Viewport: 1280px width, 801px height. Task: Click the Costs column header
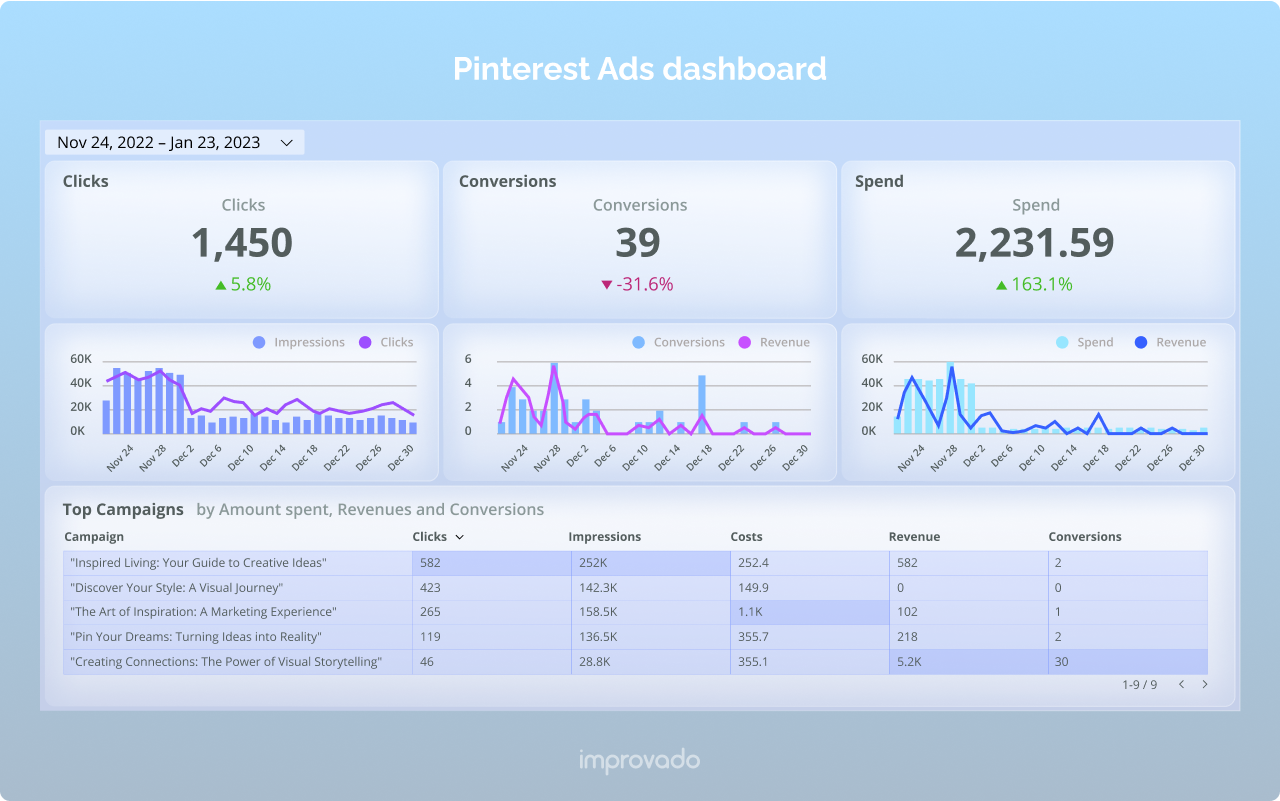746,537
